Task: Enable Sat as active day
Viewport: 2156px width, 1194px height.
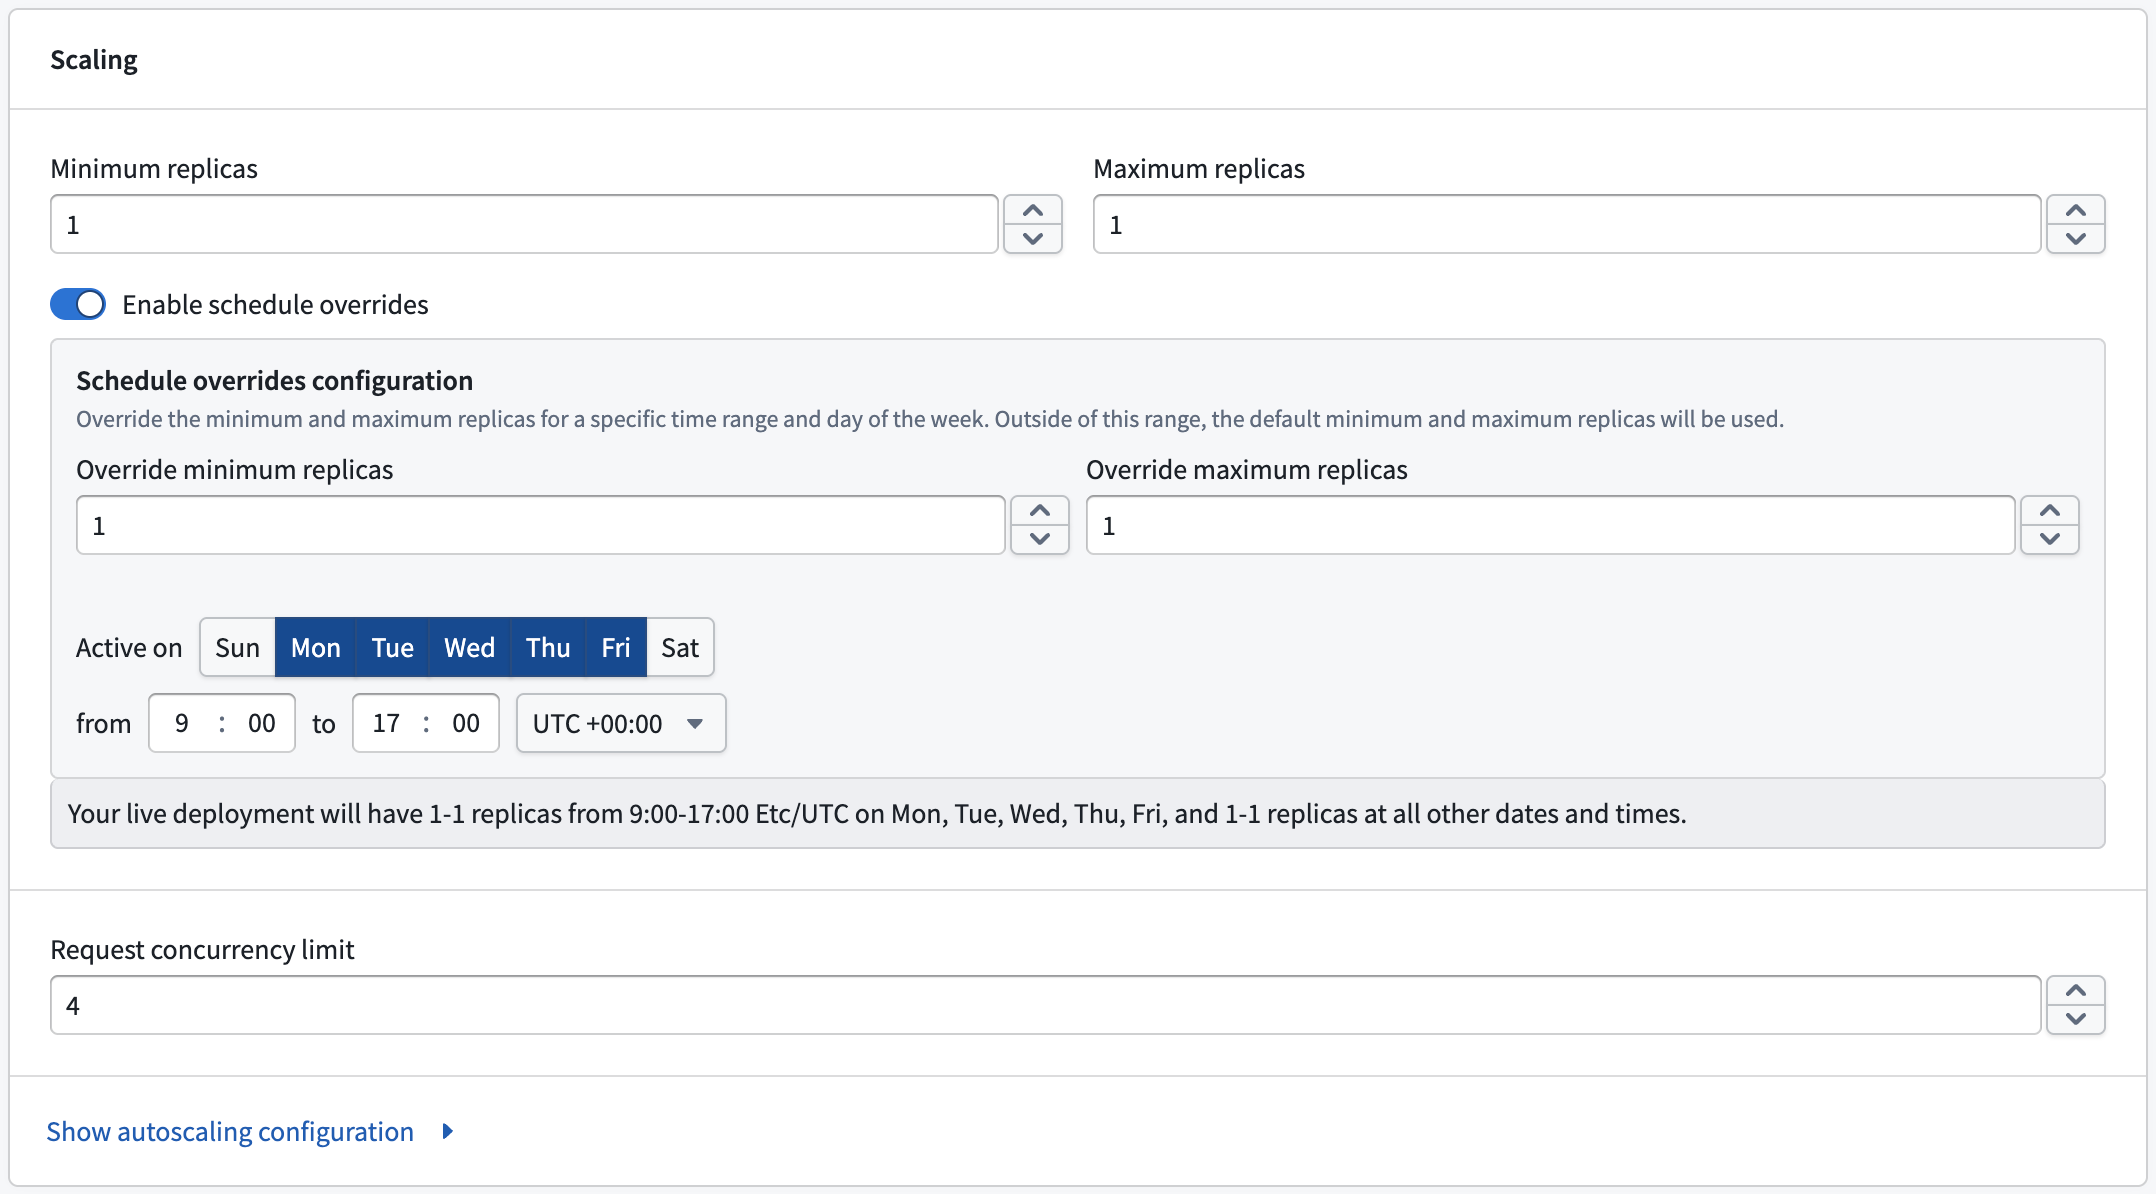Action: pos(680,648)
